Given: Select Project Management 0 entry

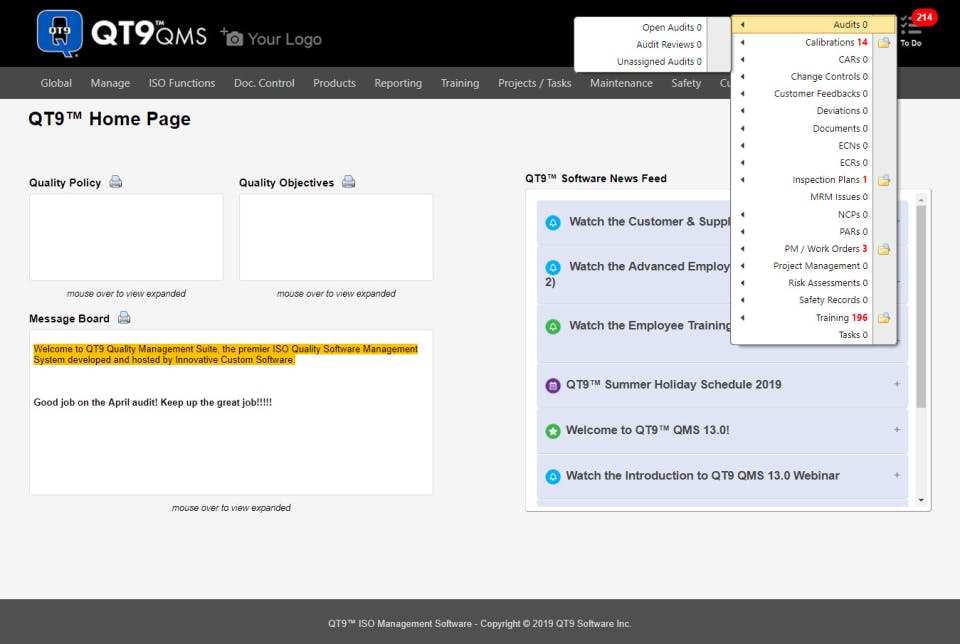Looking at the screenshot, I should (x=820, y=266).
